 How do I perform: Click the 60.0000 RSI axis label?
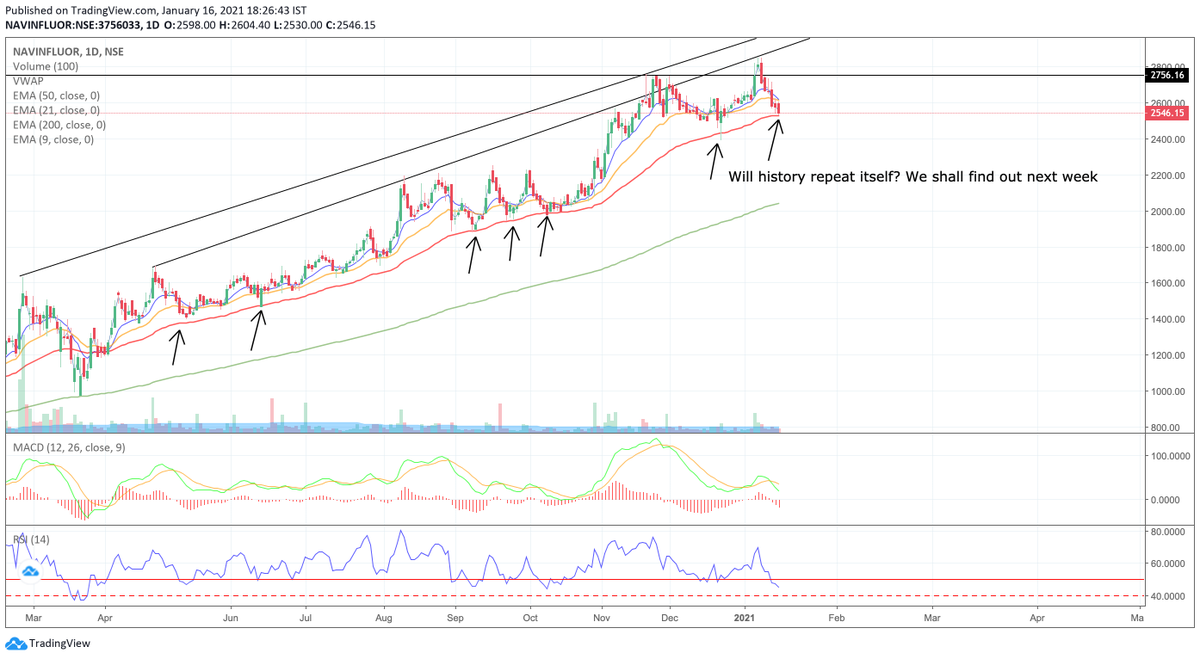[1169, 564]
